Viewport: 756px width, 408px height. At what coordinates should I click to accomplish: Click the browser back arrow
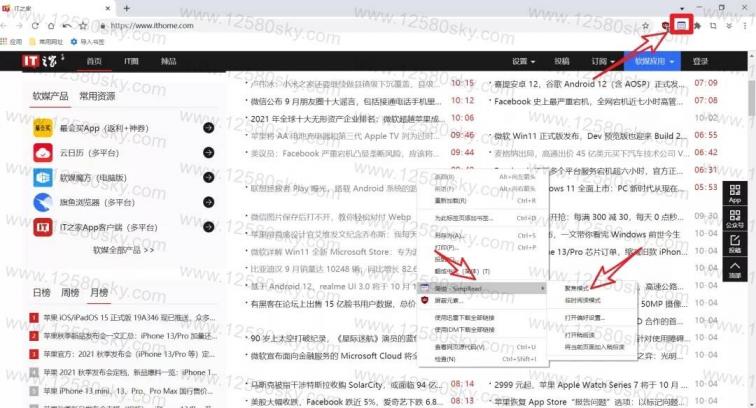click(4, 26)
